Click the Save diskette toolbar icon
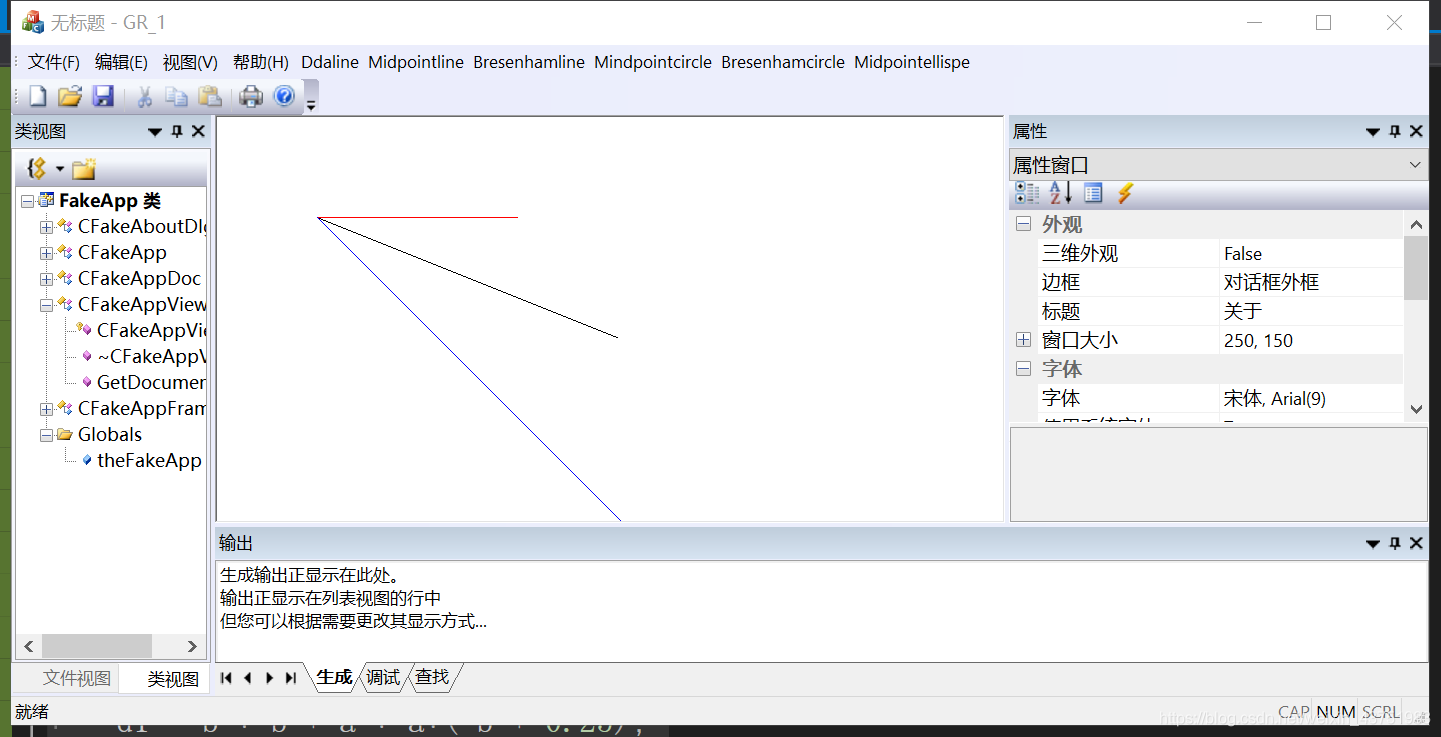Viewport: 1441px width, 737px height. [x=102, y=96]
